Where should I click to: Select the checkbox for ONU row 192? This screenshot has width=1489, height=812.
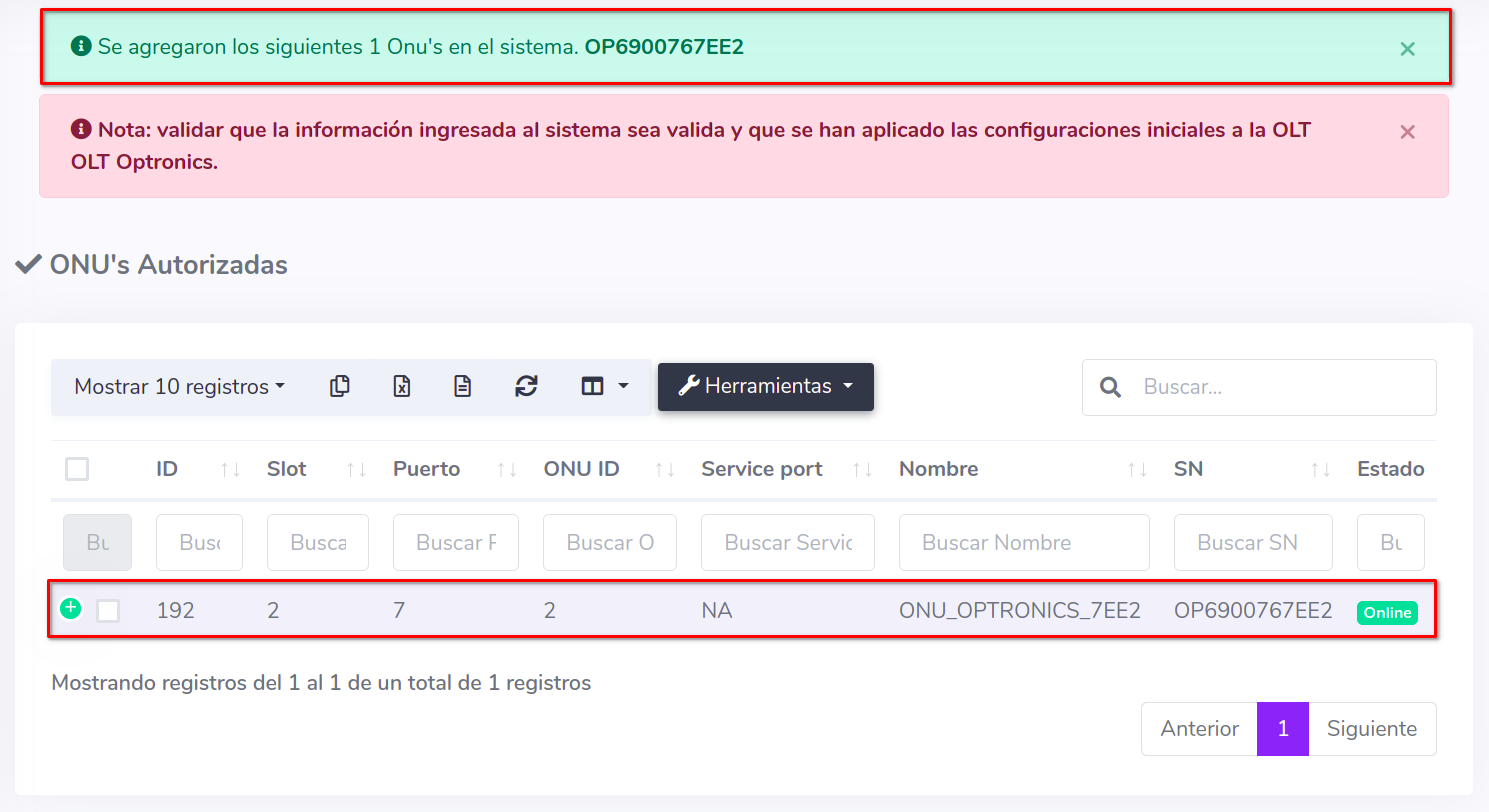(x=108, y=611)
